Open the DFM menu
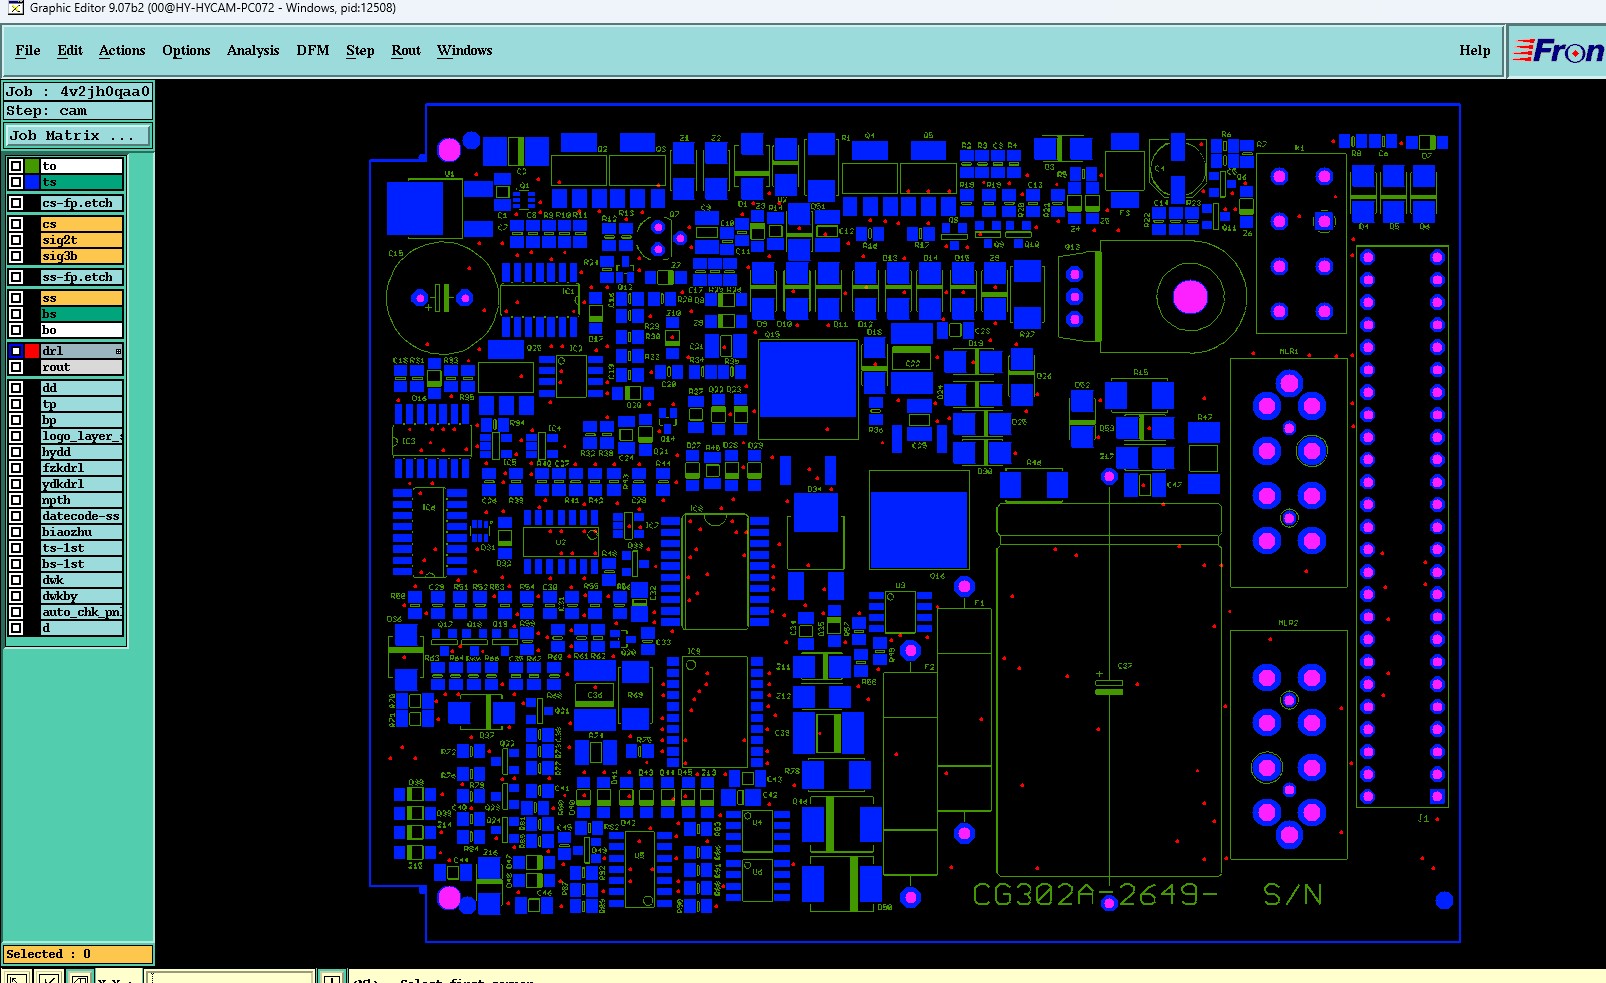The image size is (1606, 983). point(313,50)
